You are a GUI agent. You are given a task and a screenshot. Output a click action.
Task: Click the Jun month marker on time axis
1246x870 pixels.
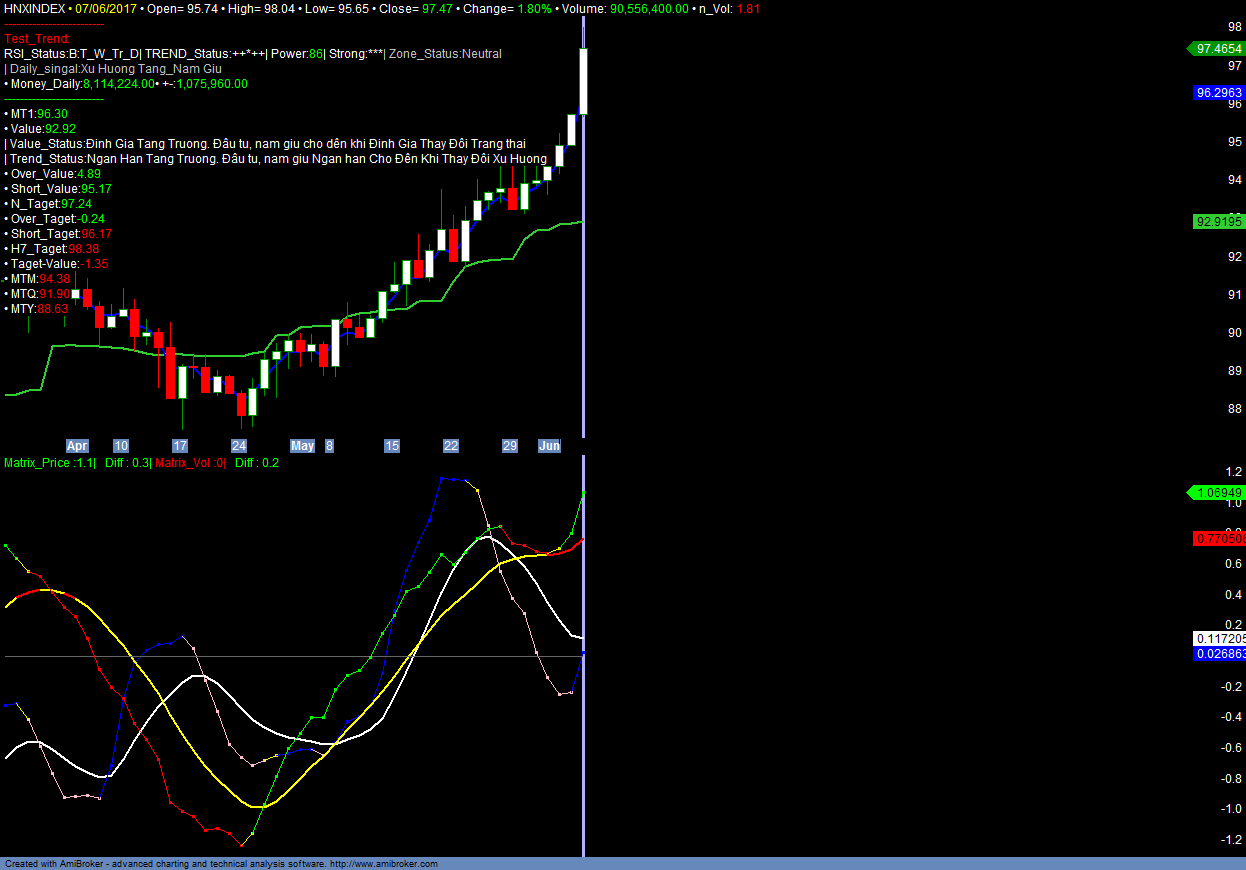point(549,446)
